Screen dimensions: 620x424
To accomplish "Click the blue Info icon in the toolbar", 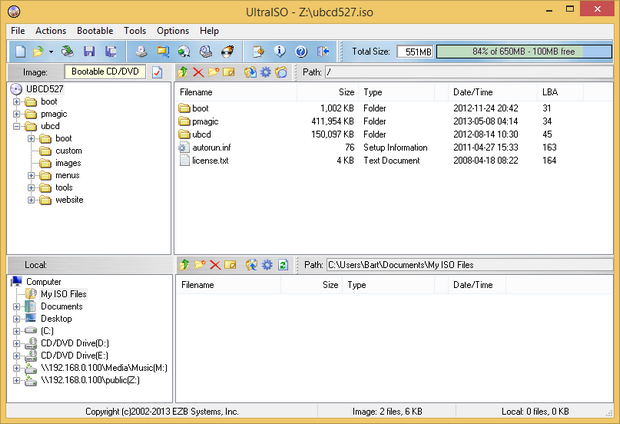I will [x=280, y=51].
